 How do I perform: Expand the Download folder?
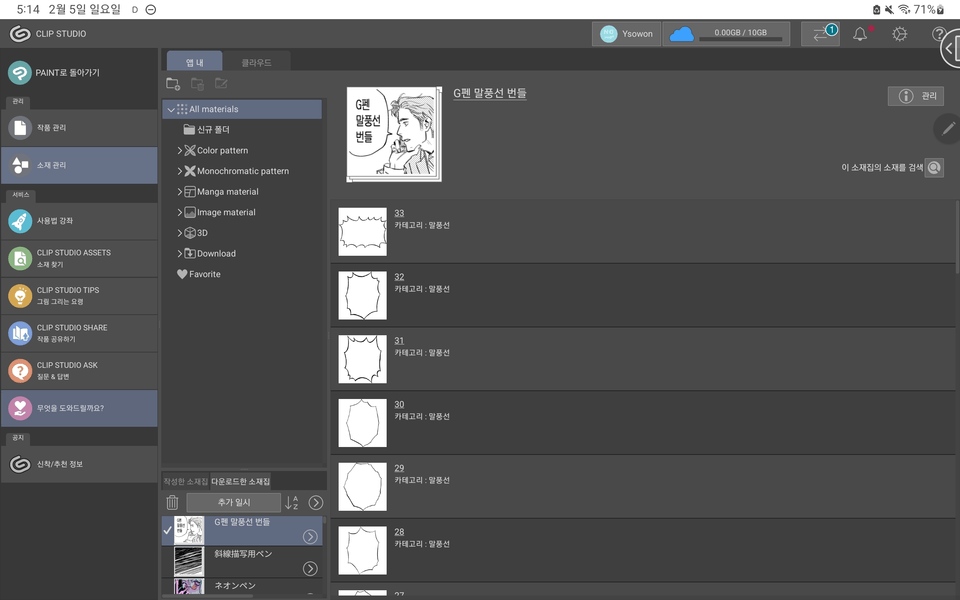[x=179, y=253]
